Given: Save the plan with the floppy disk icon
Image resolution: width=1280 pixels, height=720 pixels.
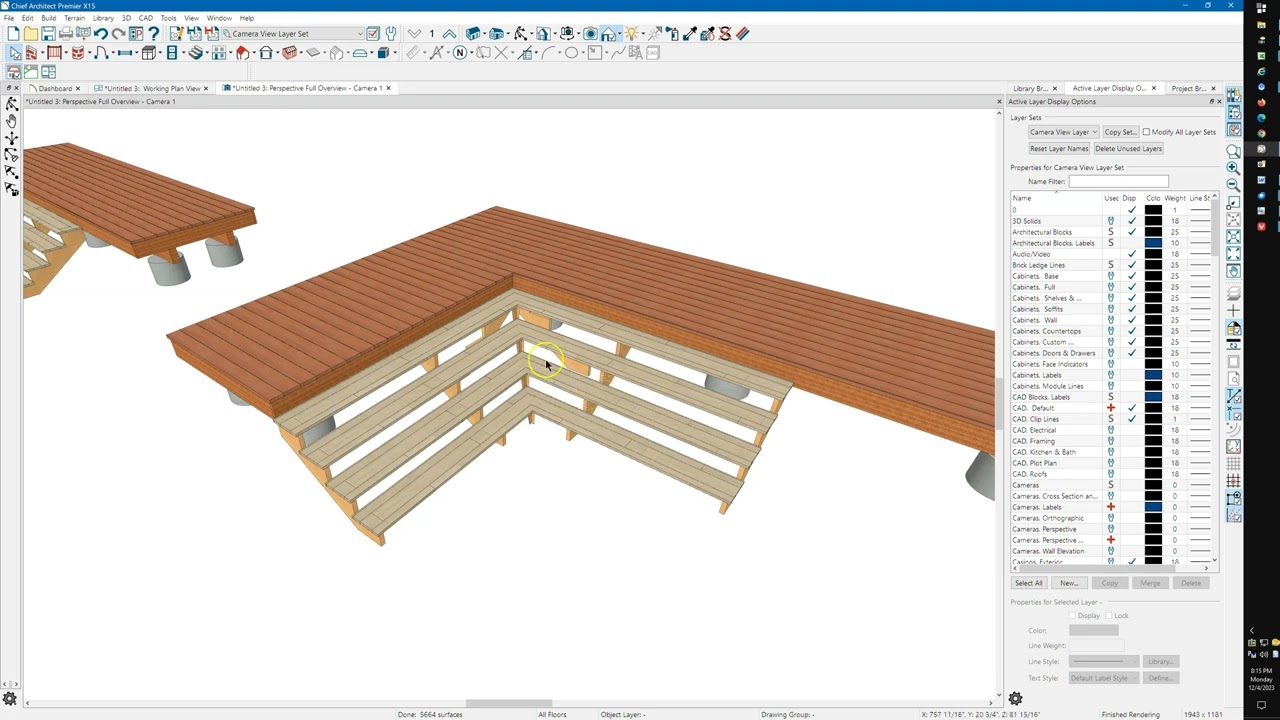Looking at the screenshot, I should click(49, 33).
